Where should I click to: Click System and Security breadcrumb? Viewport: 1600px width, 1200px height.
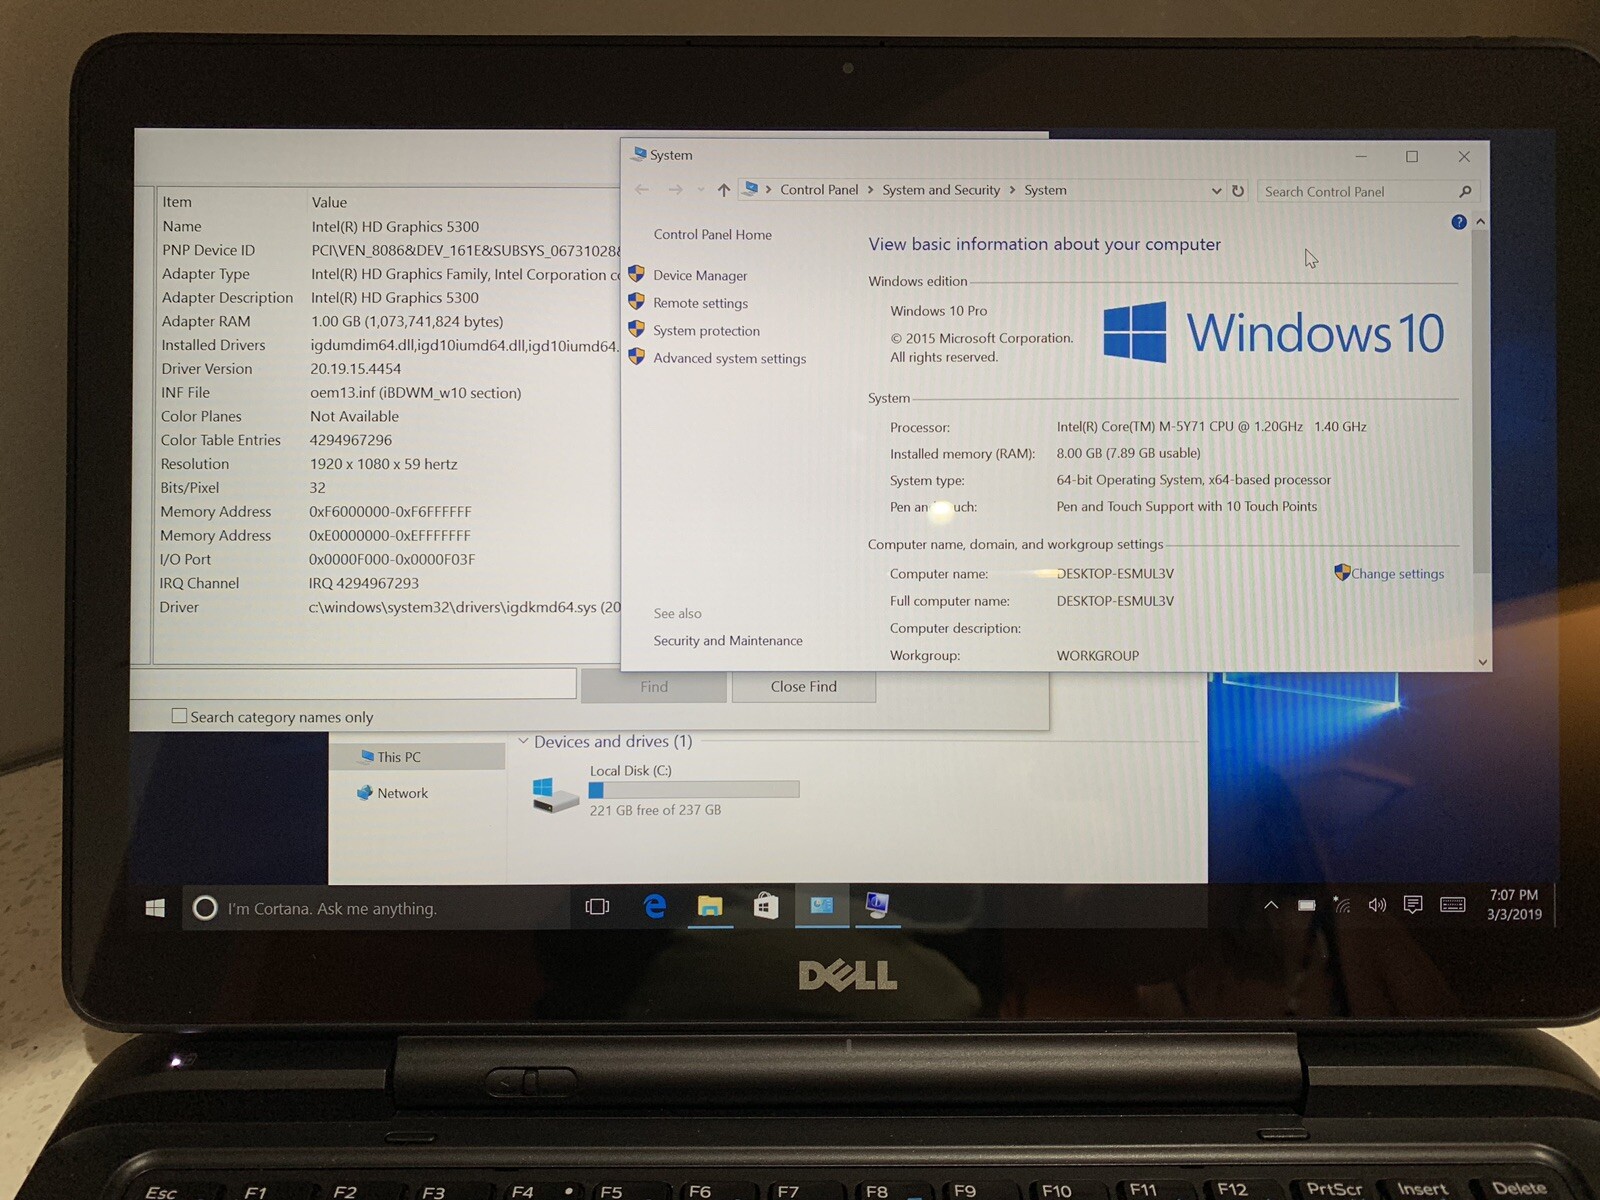[x=941, y=190]
